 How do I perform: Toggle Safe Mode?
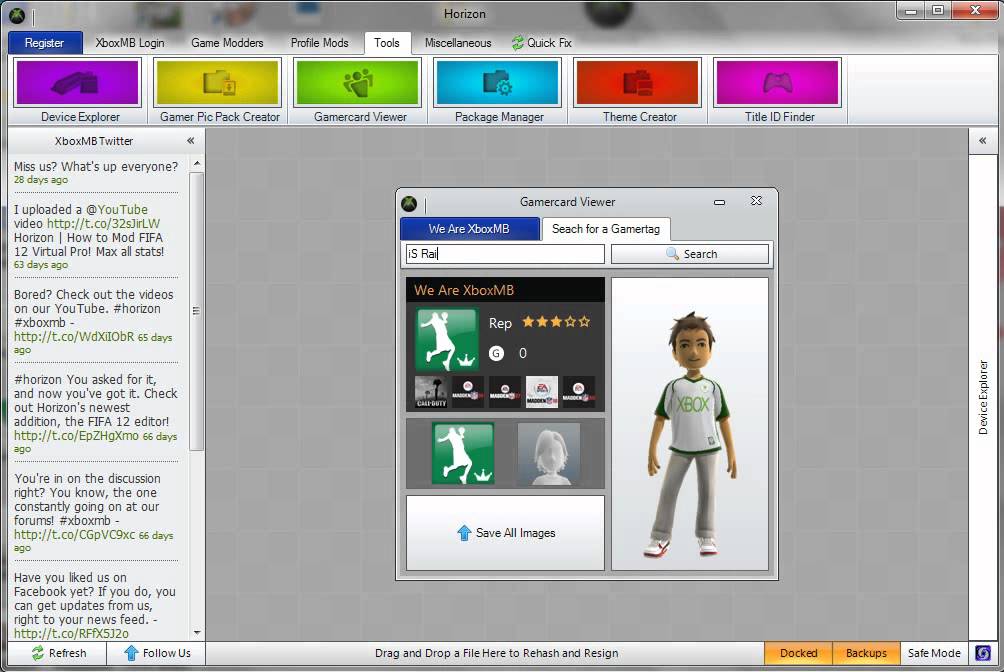coord(934,653)
